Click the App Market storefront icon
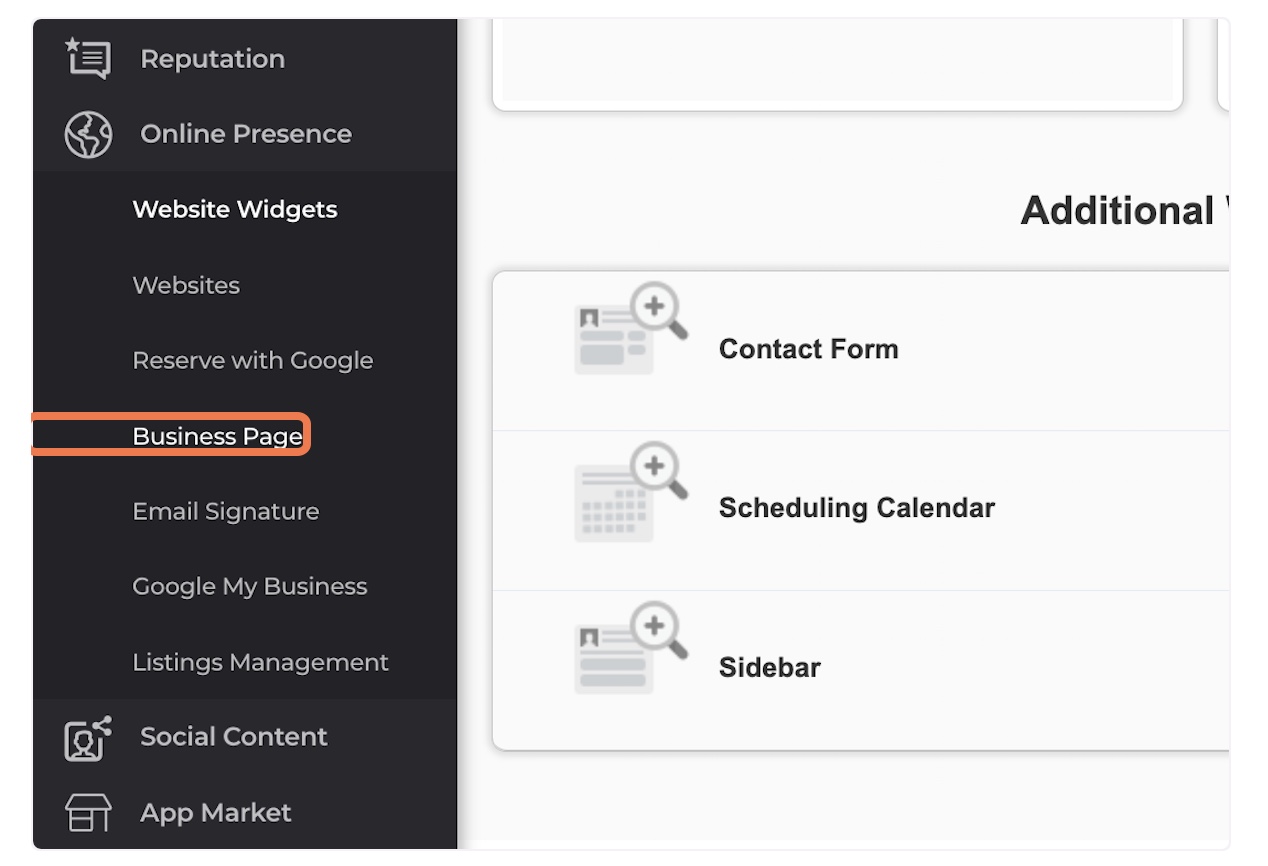The height and width of the screenshot is (866, 1268). pyautogui.click(x=88, y=813)
